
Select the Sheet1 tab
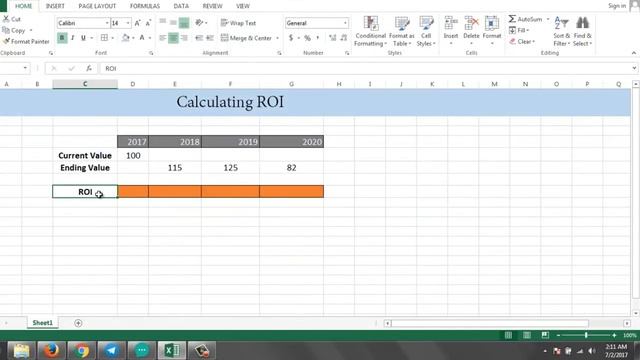(x=42, y=323)
